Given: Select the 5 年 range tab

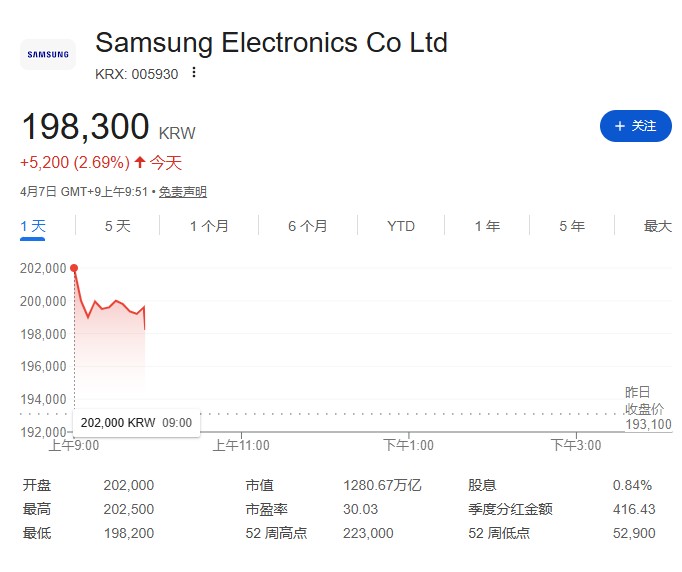Looking at the screenshot, I should click(x=572, y=226).
